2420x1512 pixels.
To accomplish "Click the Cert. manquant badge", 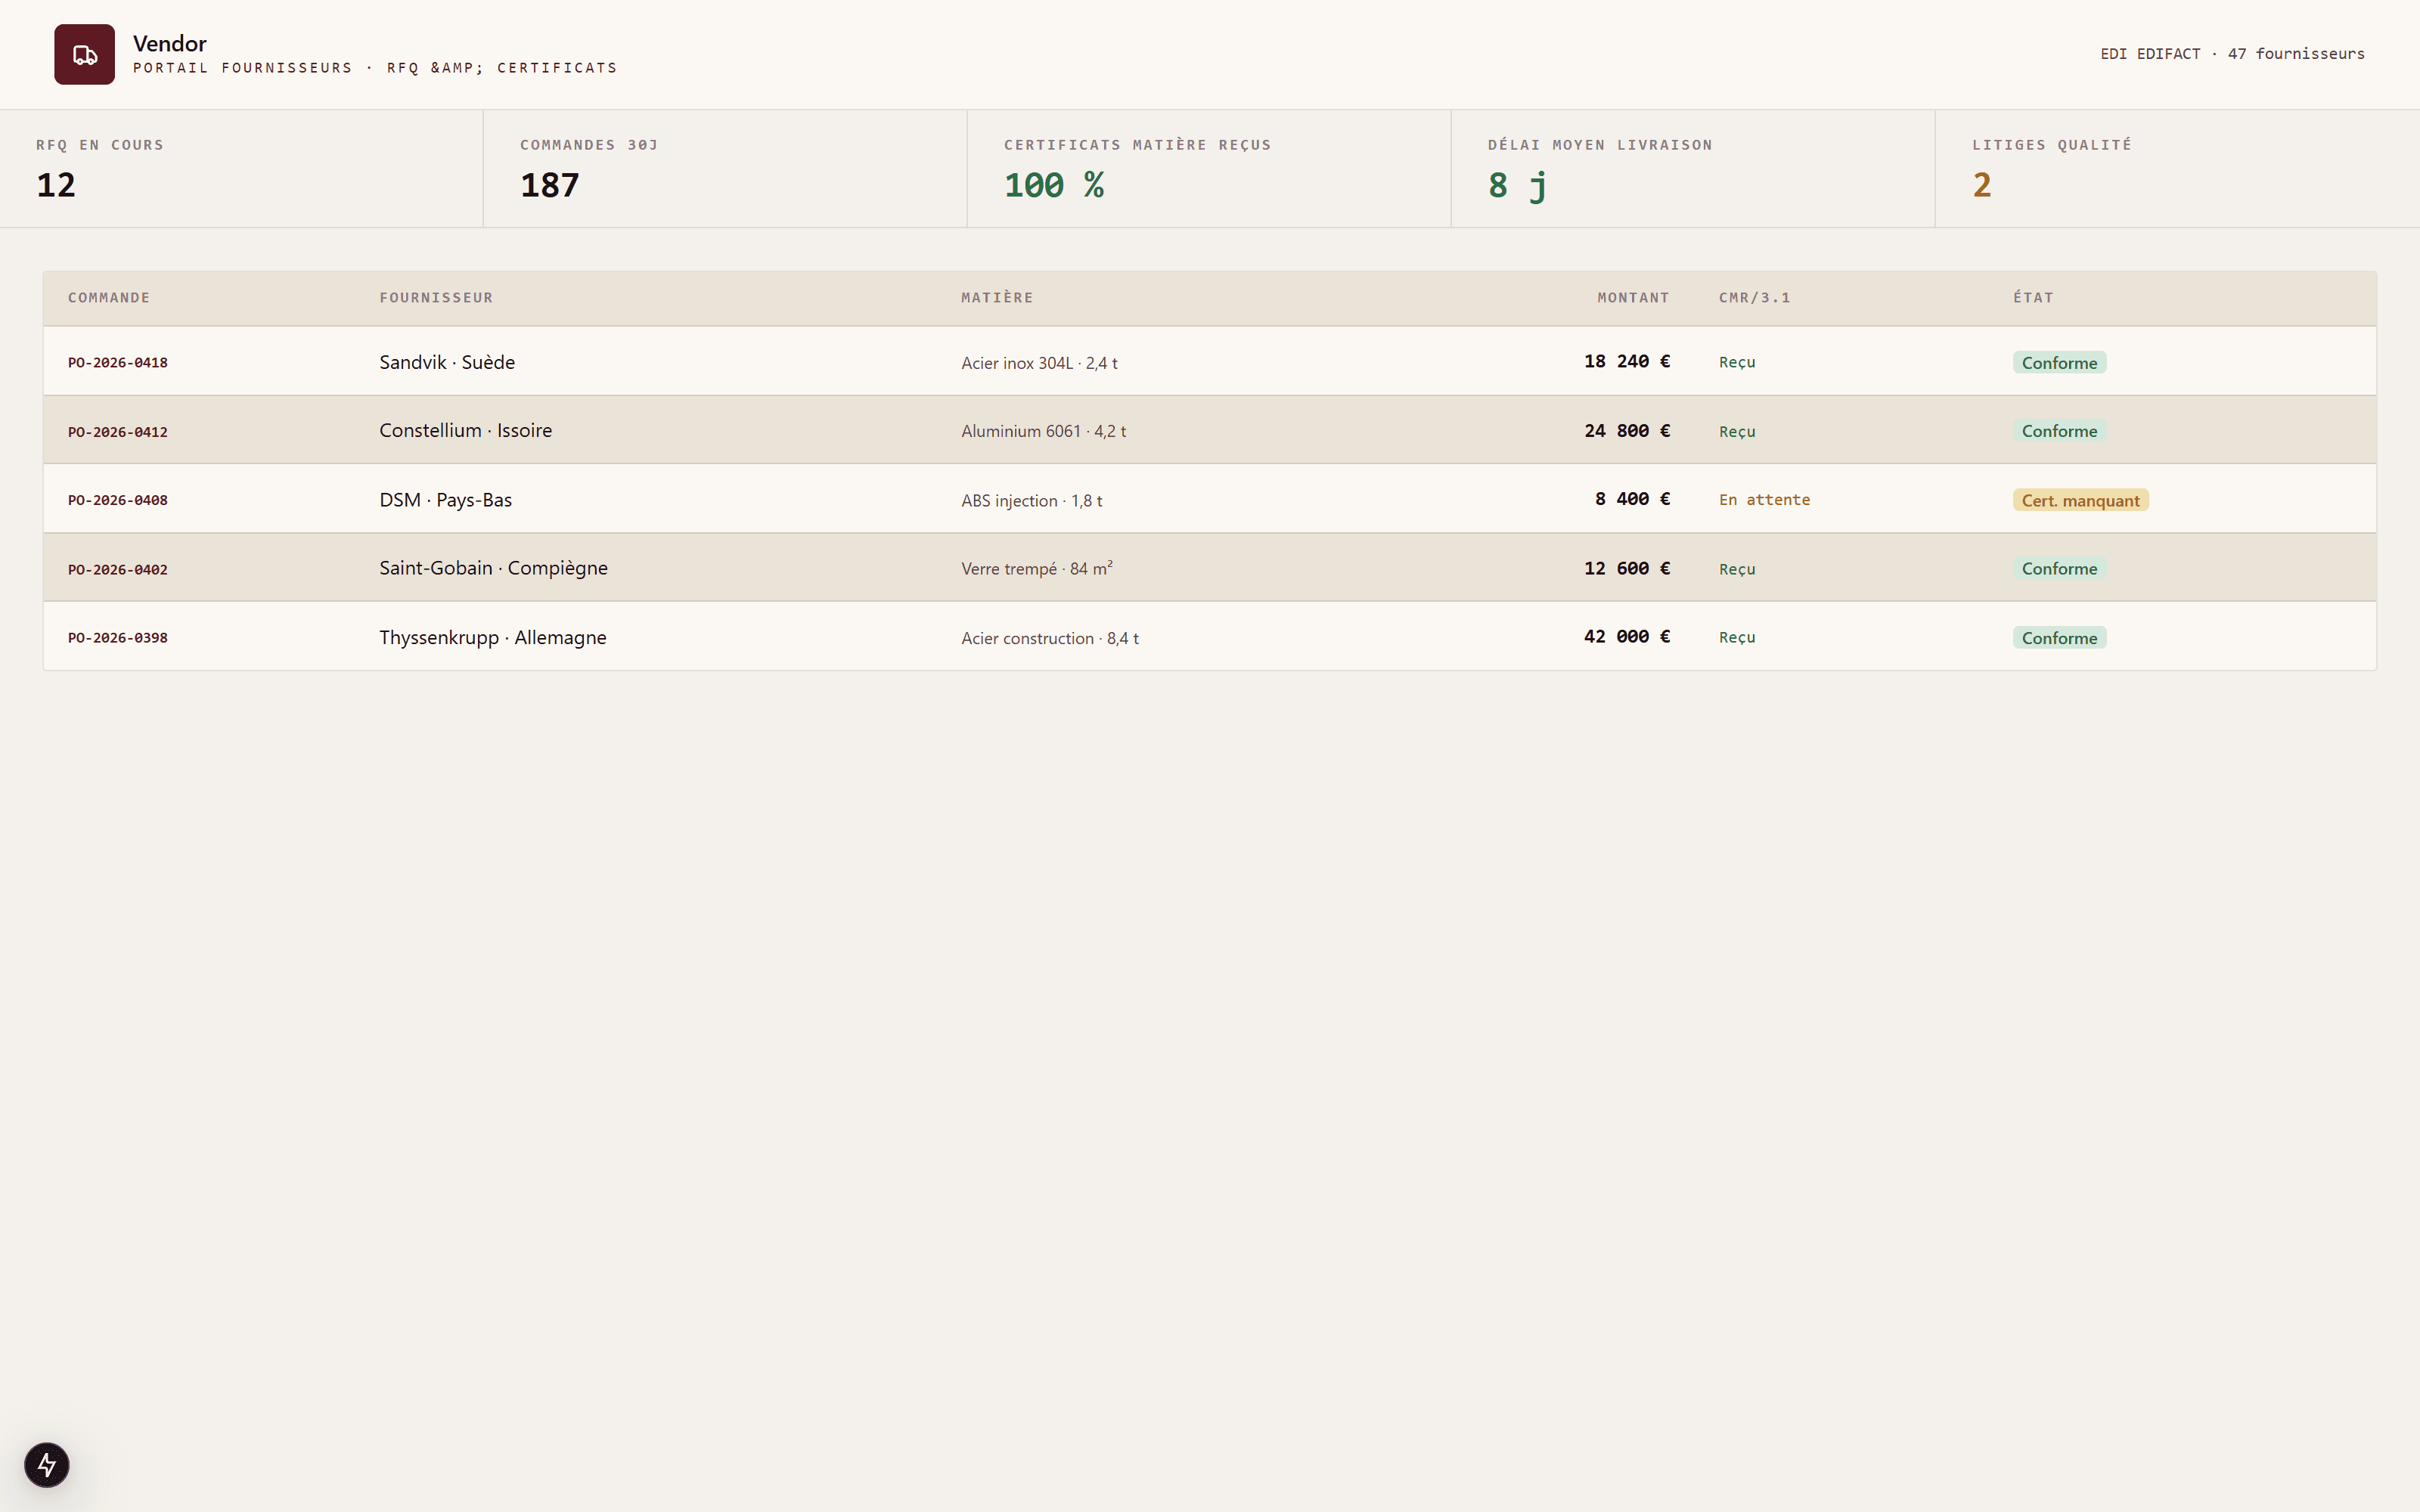I will [x=2080, y=500].
